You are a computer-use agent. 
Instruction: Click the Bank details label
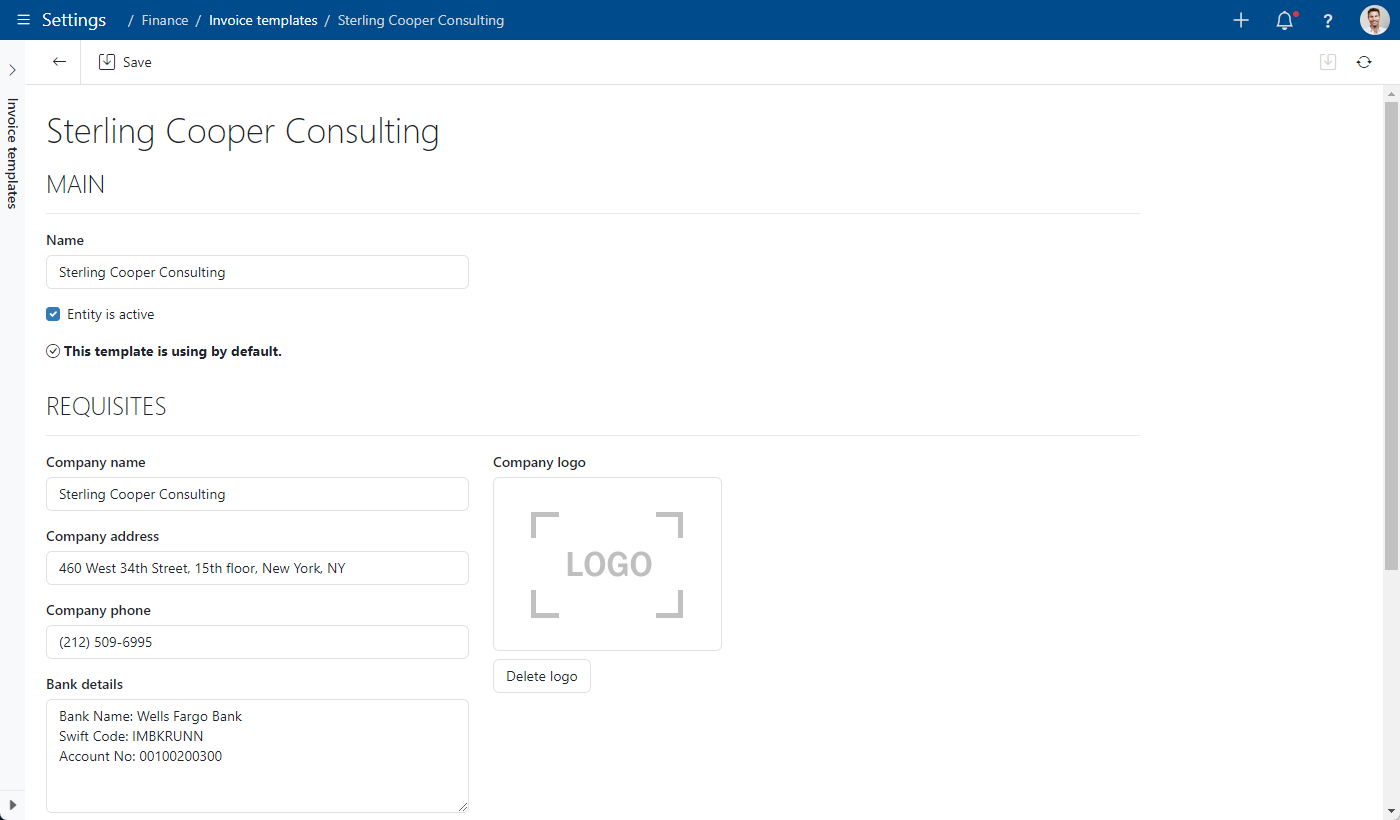[85, 684]
